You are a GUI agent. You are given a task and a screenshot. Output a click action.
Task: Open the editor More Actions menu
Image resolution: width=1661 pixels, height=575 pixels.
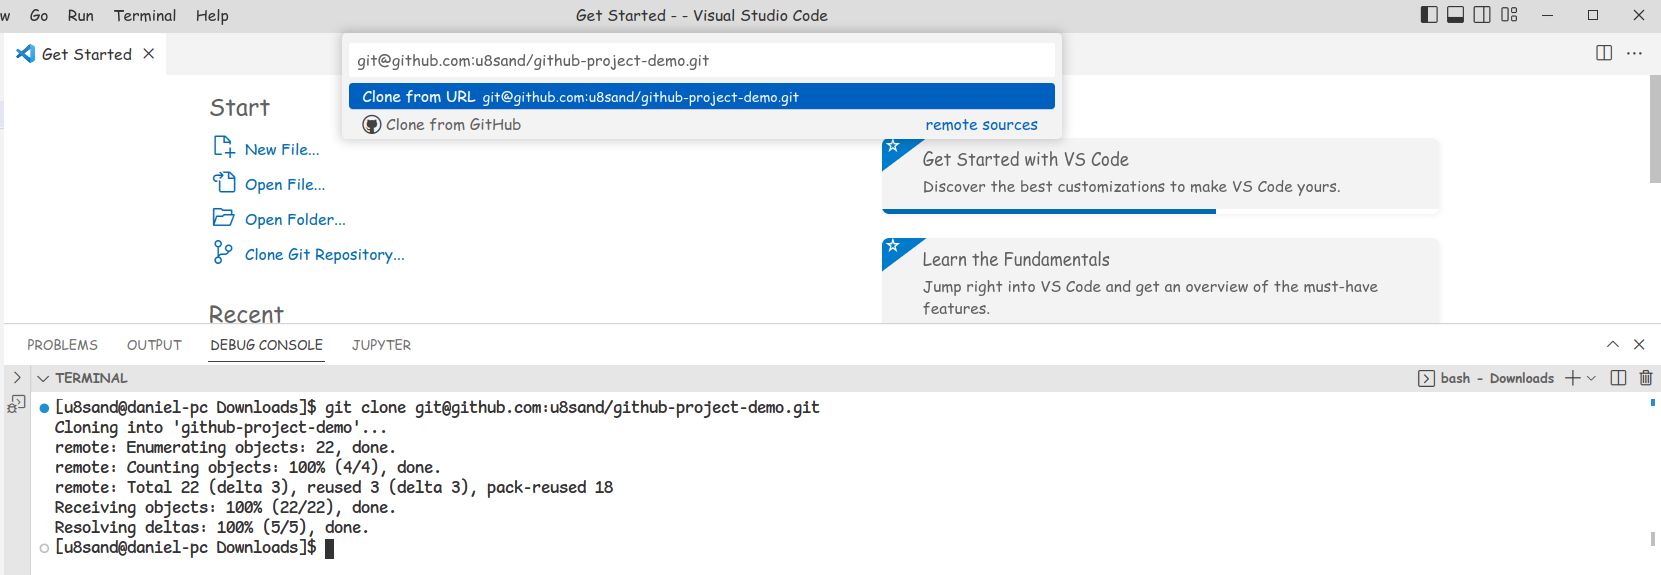coord(1634,53)
